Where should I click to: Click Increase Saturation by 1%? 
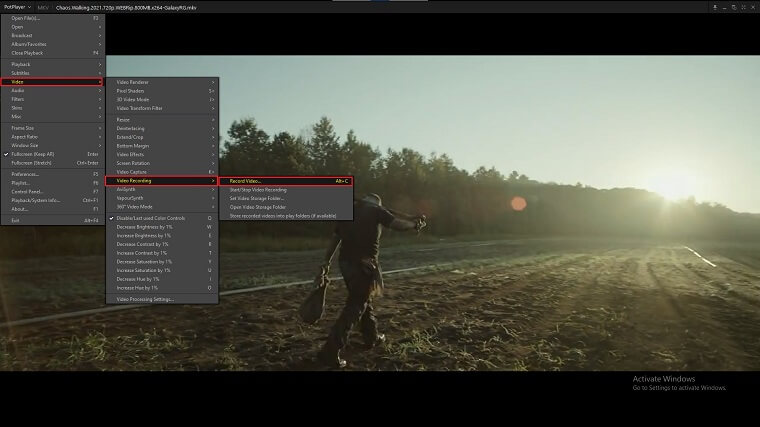coord(162,270)
